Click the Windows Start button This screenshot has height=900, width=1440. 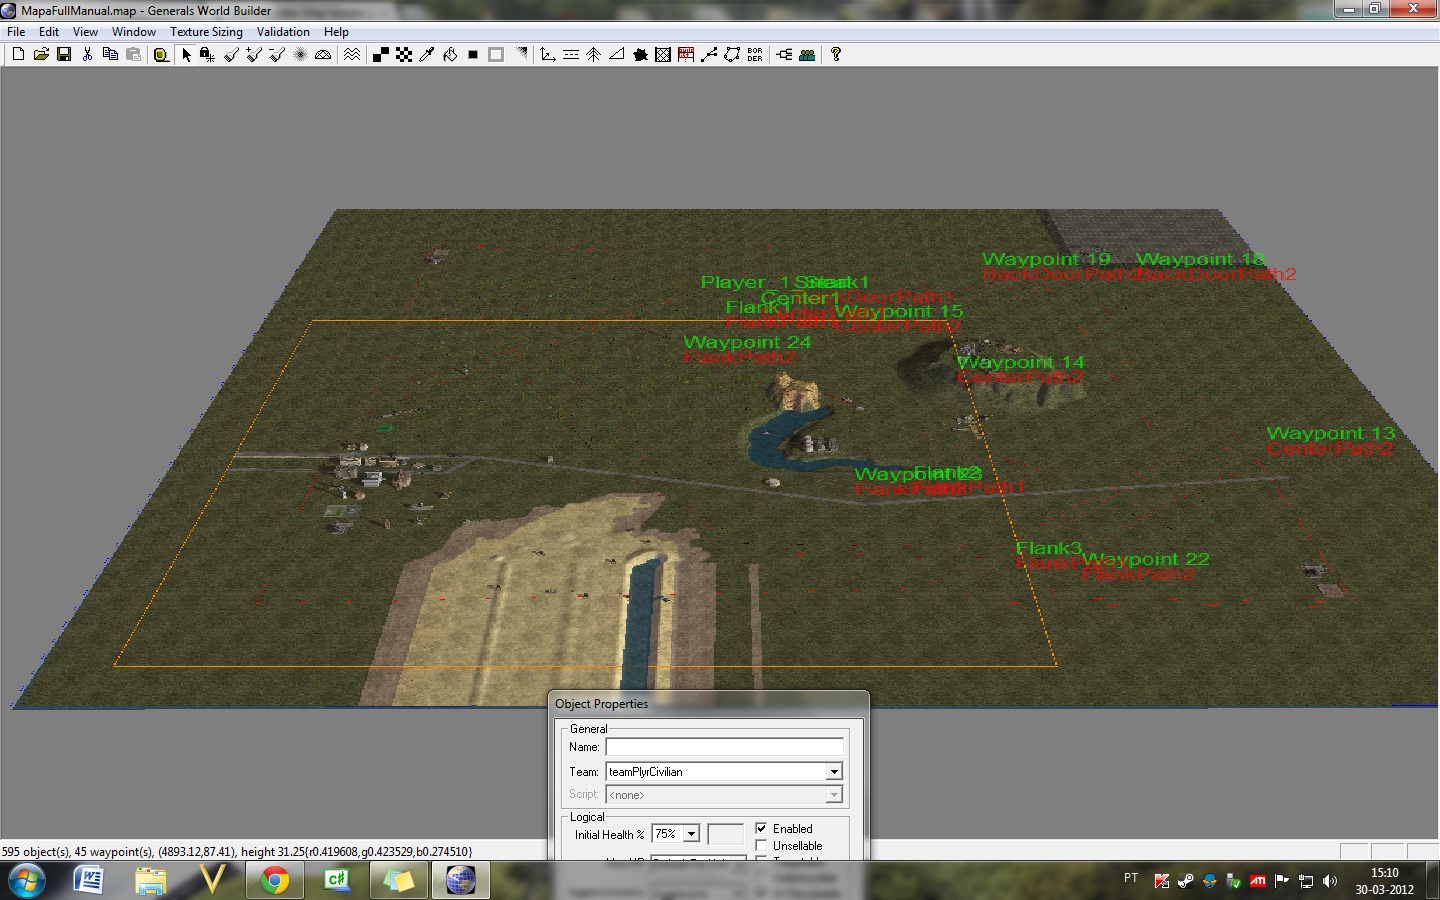click(x=26, y=880)
